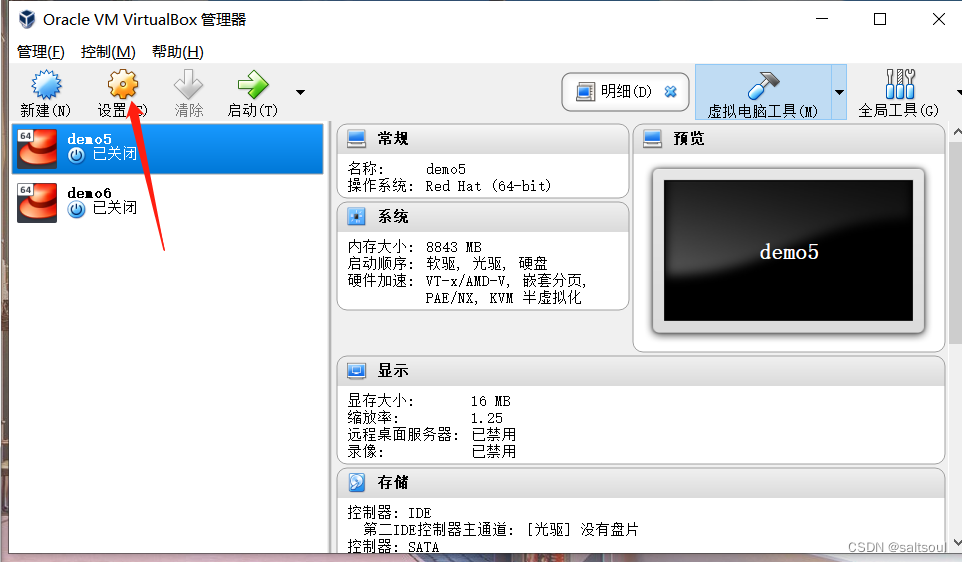Viewport: 962px width, 562px height.
Task: Click 远程桌面服务器 已禁用 text
Action: pyautogui.click(x=494, y=435)
